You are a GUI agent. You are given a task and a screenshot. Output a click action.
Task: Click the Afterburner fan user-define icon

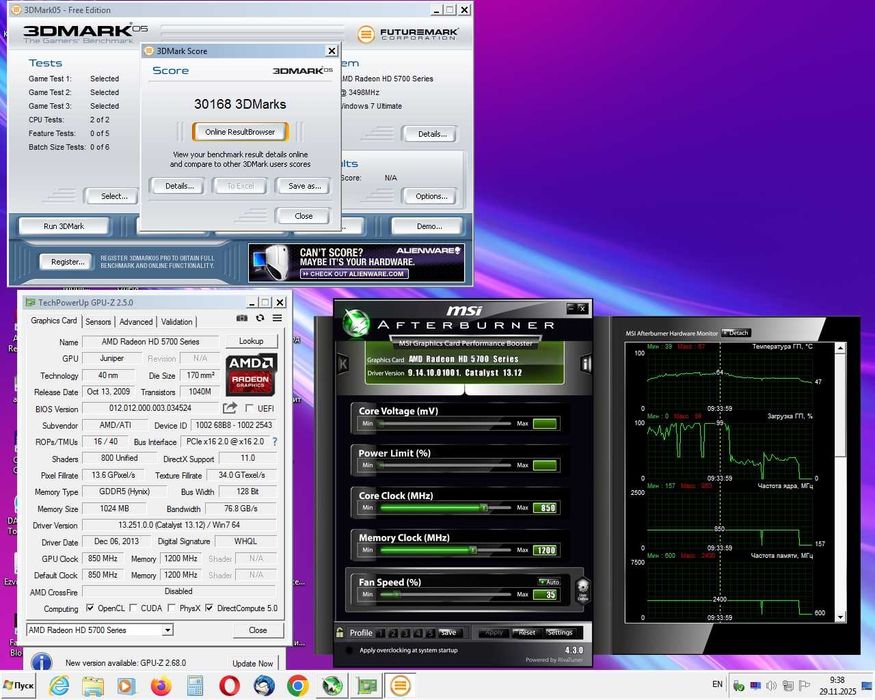583,590
